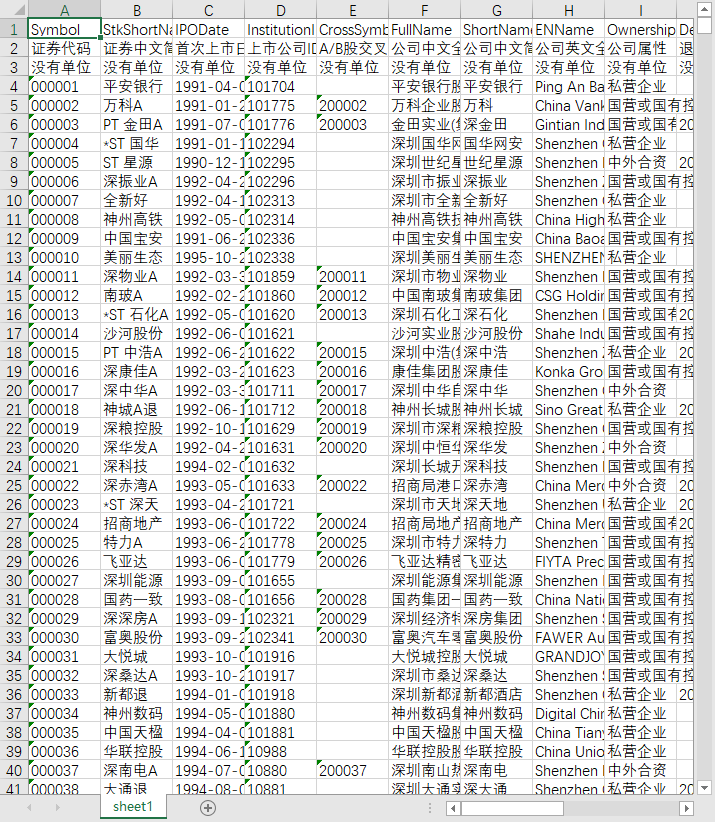Select the ENName header cell
The width and height of the screenshot is (715, 822).
pos(568,29)
